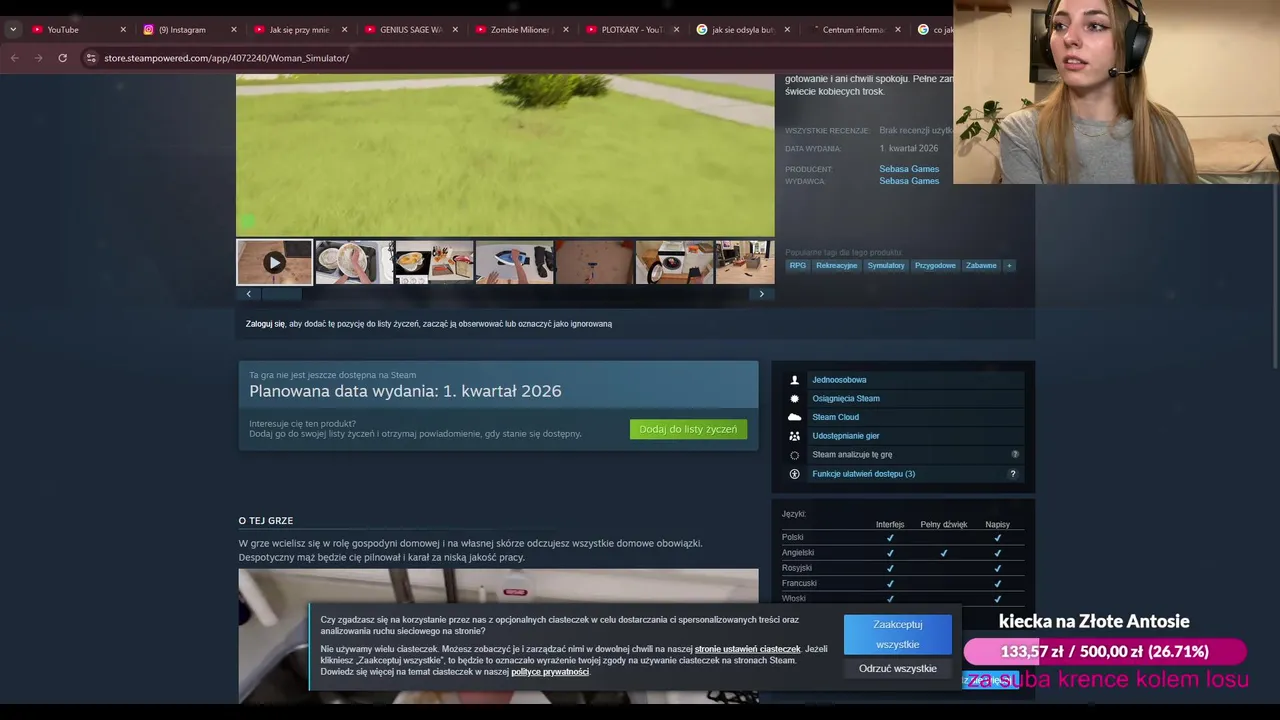Click the Rosyjski language row

(903, 568)
